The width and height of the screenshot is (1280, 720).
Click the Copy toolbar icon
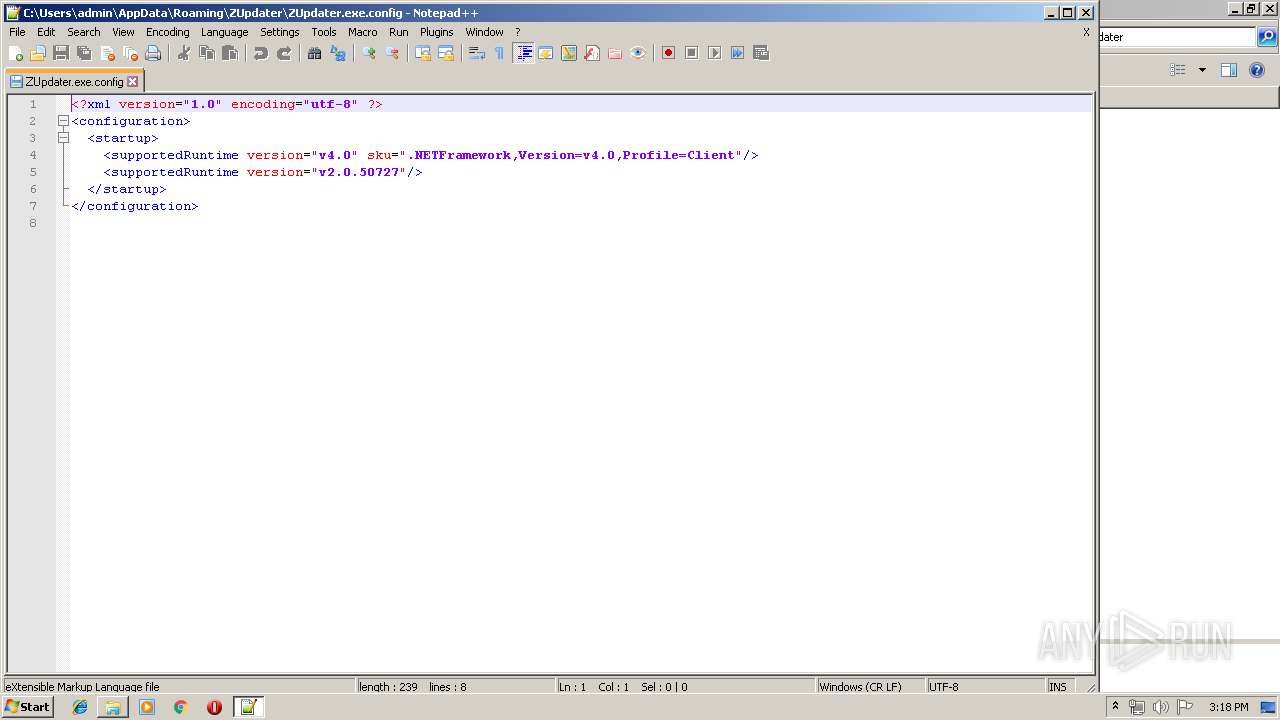pyautogui.click(x=207, y=53)
